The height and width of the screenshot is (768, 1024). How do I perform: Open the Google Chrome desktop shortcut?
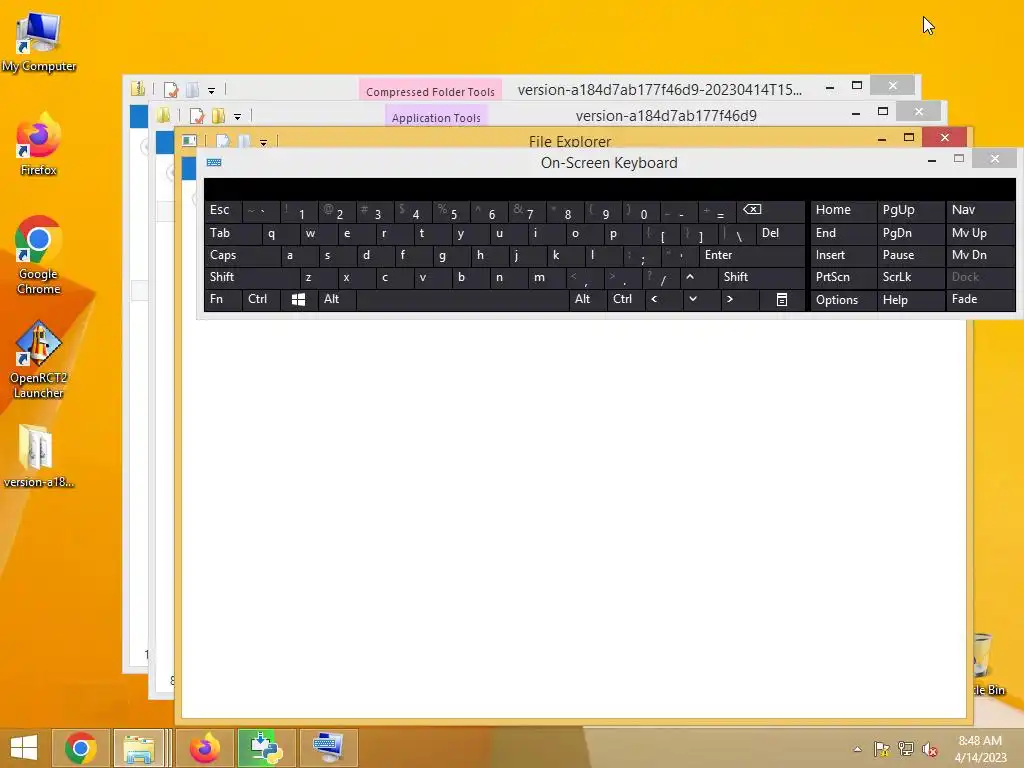tap(39, 255)
